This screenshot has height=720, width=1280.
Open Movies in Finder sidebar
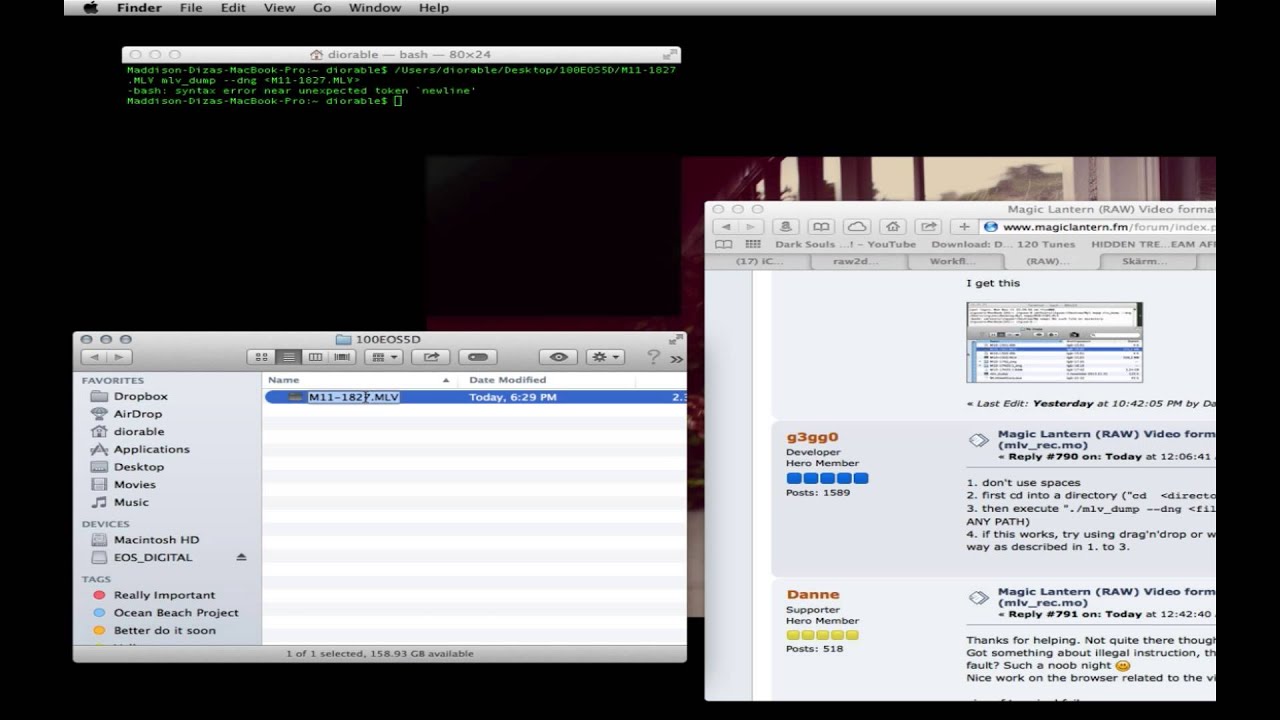pos(135,485)
